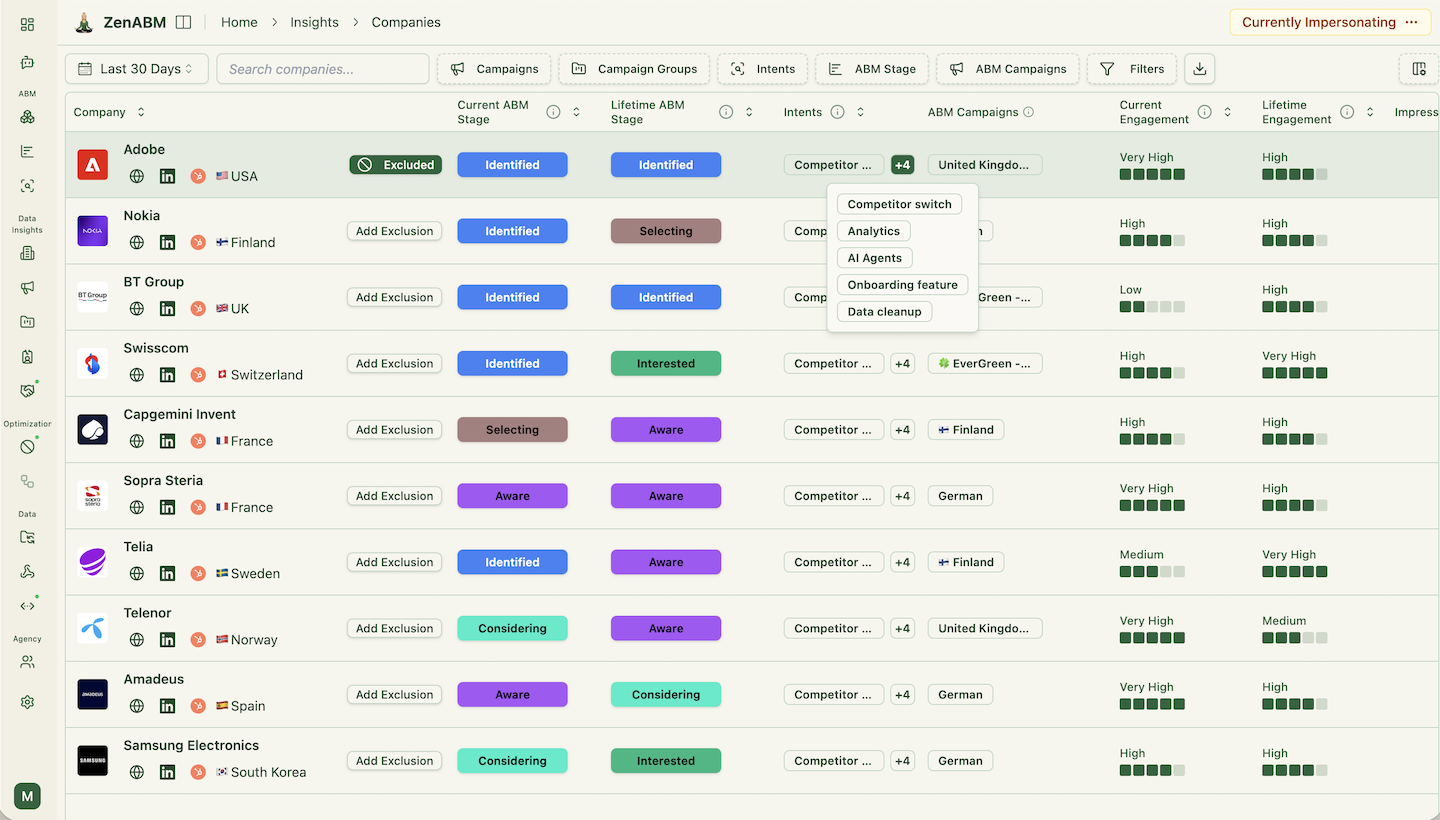Click the download export icon in the toolbar
The width and height of the screenshot is (1440, 820).
pyautogui.click(x=1198, y=68)
